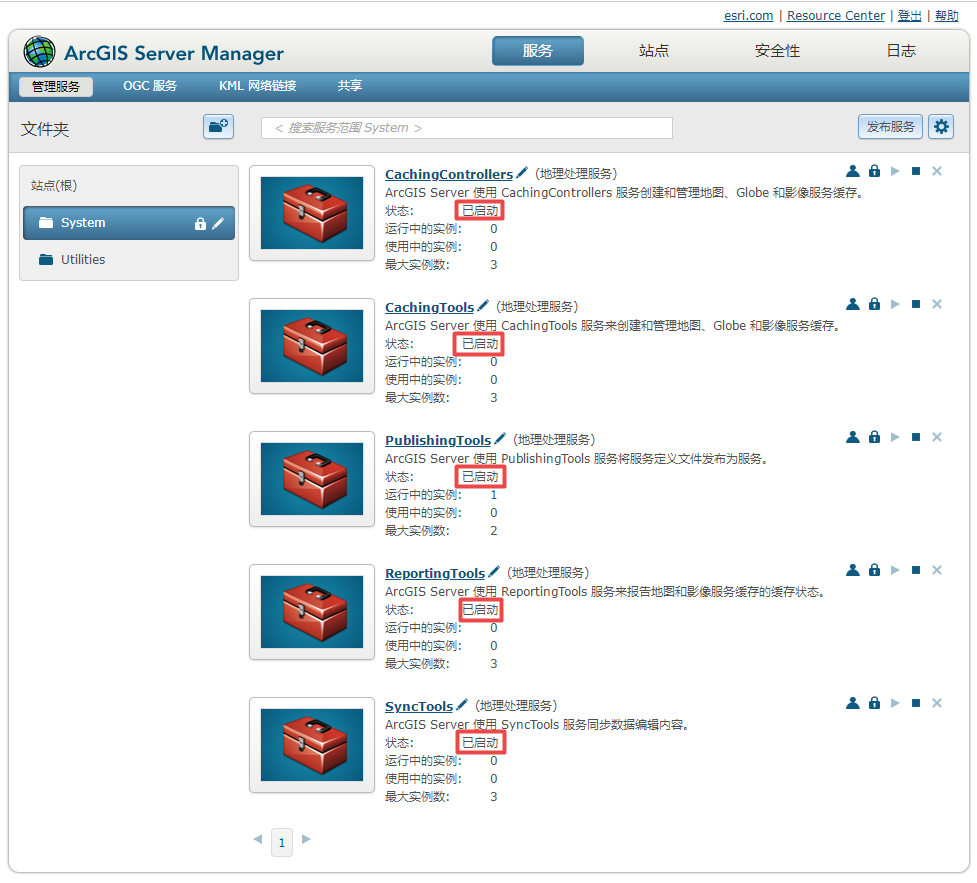Viewport: 977px width, 883px height.
Task: Open the Resource Center link
Action: click(x=836, y=16)
